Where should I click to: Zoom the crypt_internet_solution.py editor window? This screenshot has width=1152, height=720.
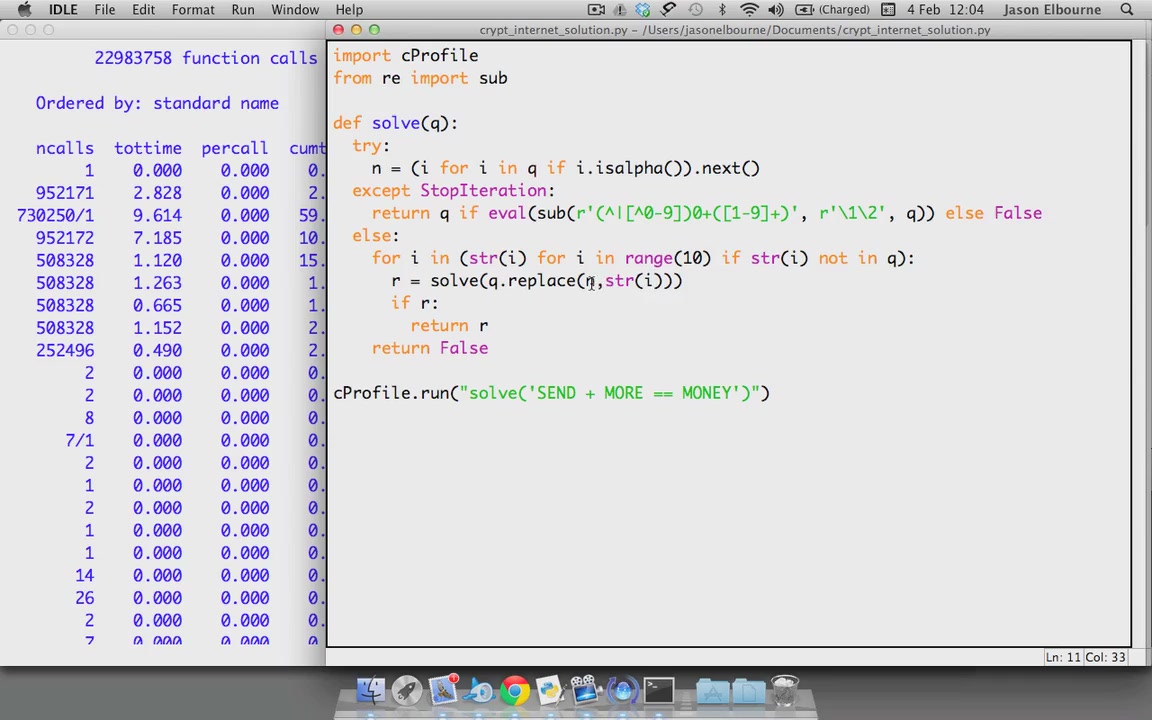[x=375, y=29]
